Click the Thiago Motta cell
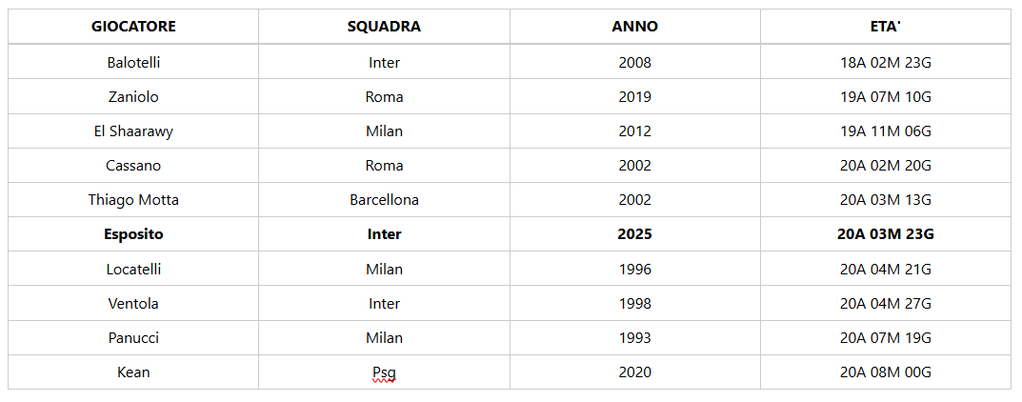1022x402 pixels. pos(133,200)
